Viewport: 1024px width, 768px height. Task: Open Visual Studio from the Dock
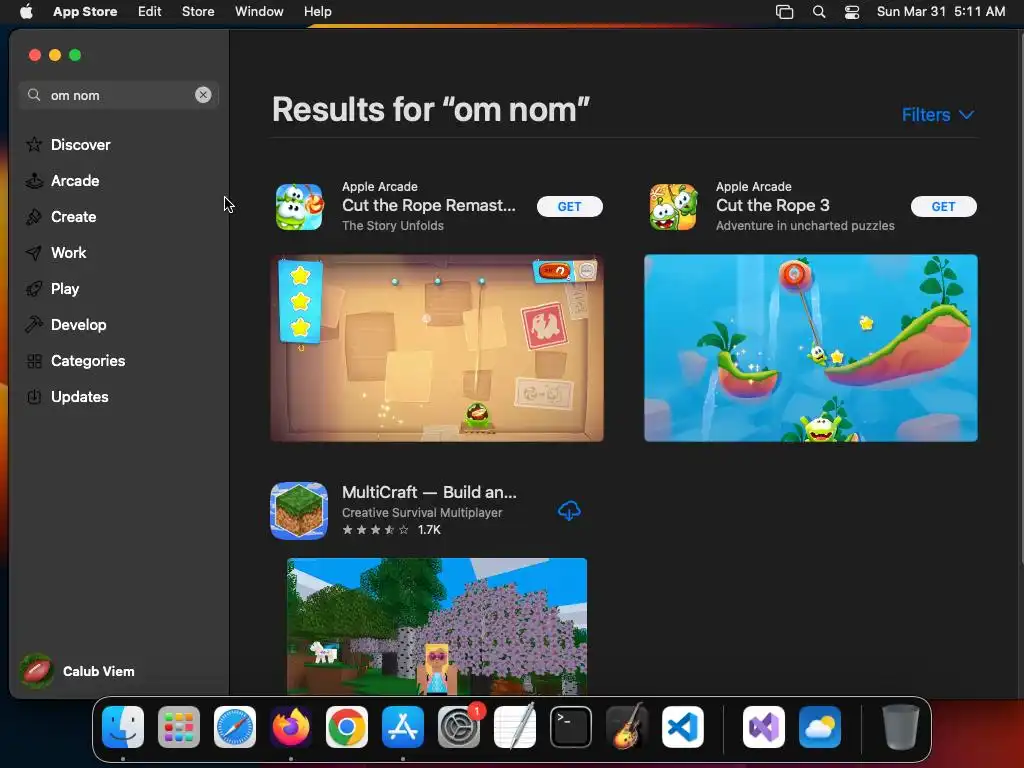(764, 727)
